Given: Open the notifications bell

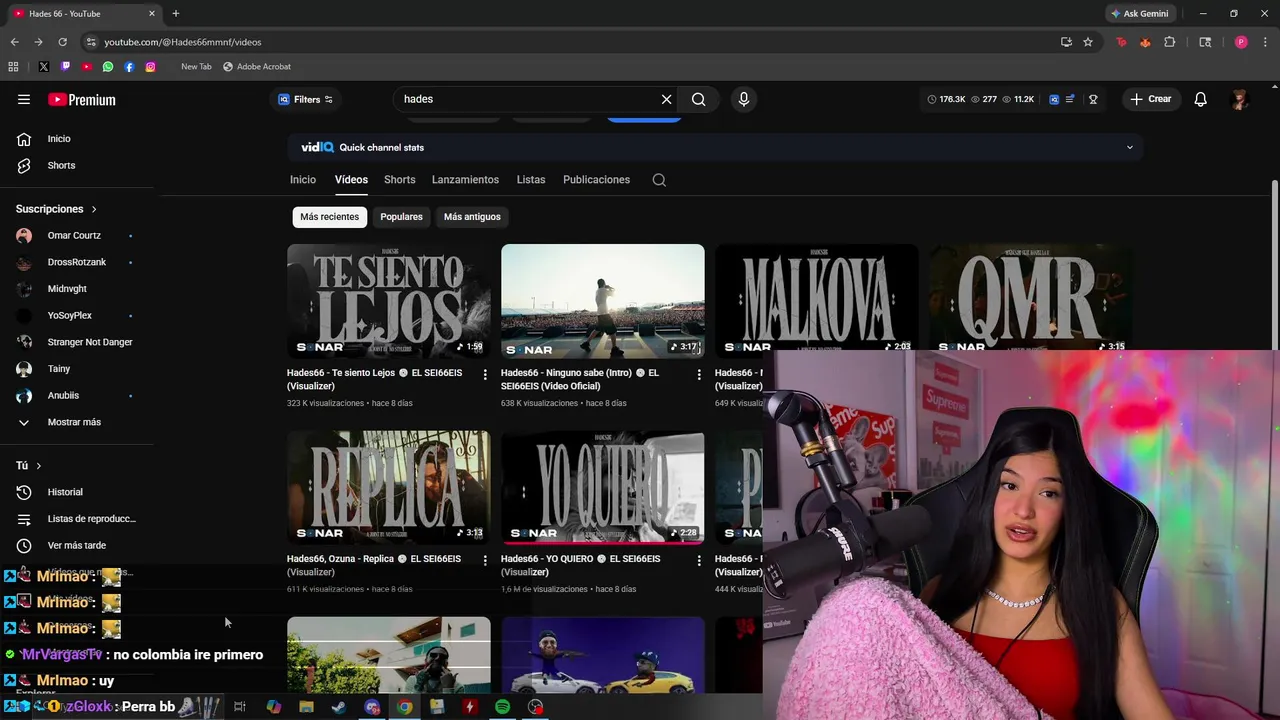Looking at the screenshot, I should tap(1201, 99).
